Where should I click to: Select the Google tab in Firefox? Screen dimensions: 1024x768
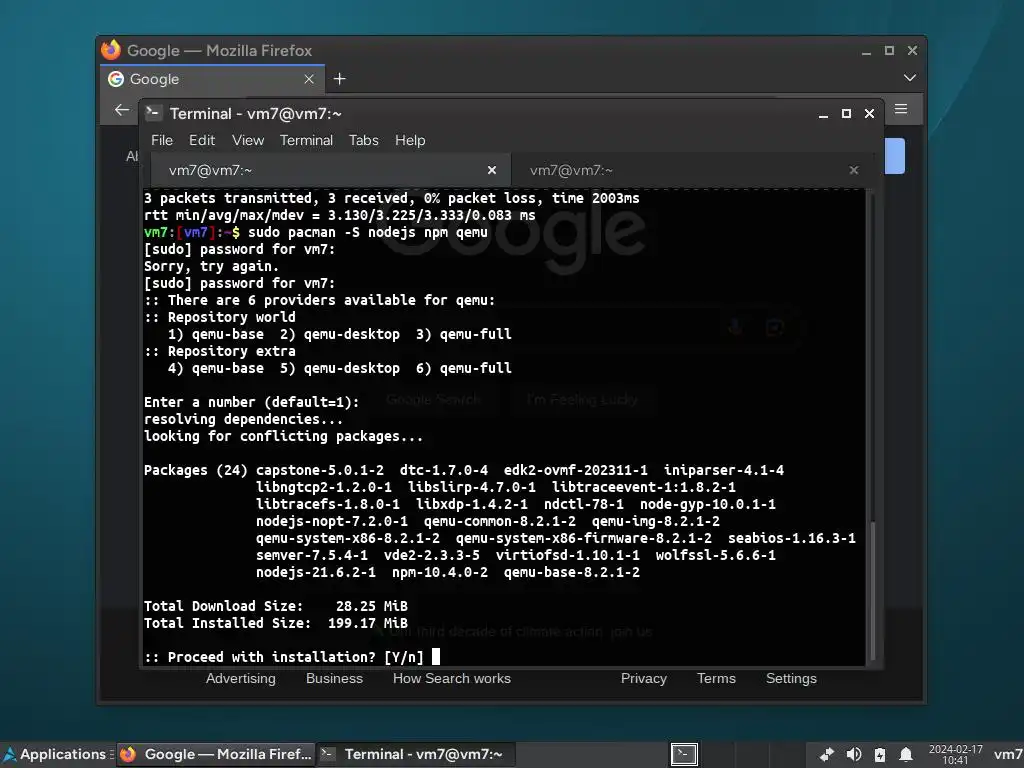(x=214, y=79)
